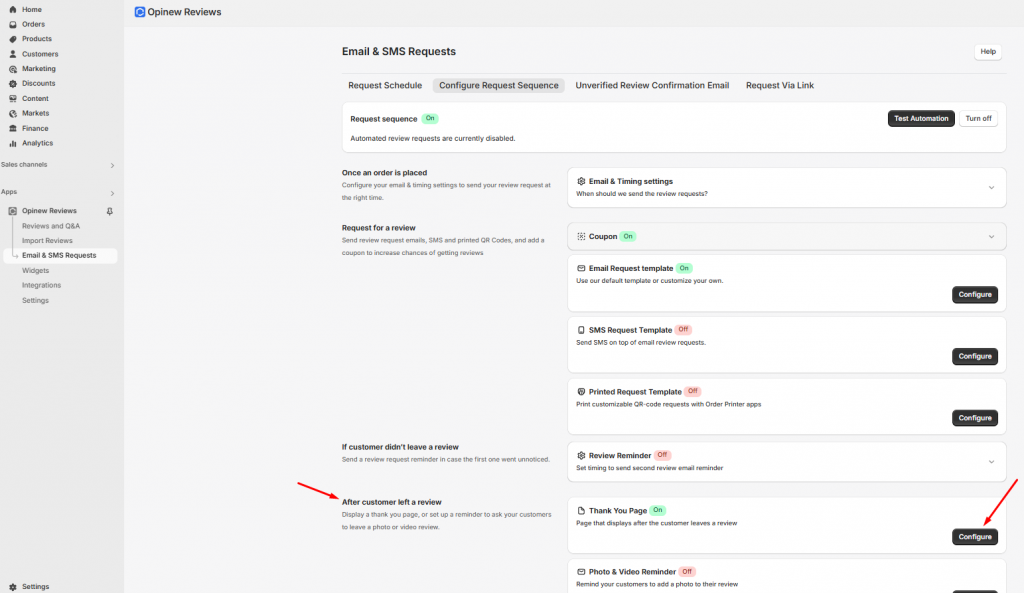Click the phone icon of SMS Request Template
1024x593 pixels.
click(581, 330)
